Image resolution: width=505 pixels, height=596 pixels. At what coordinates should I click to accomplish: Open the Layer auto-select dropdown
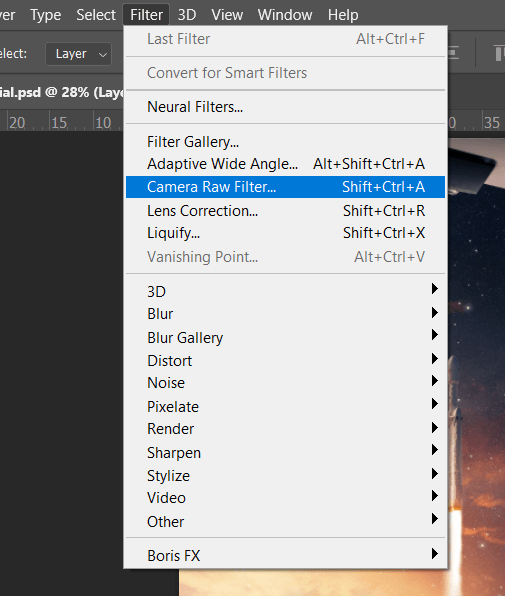click(x=79, y=54)
